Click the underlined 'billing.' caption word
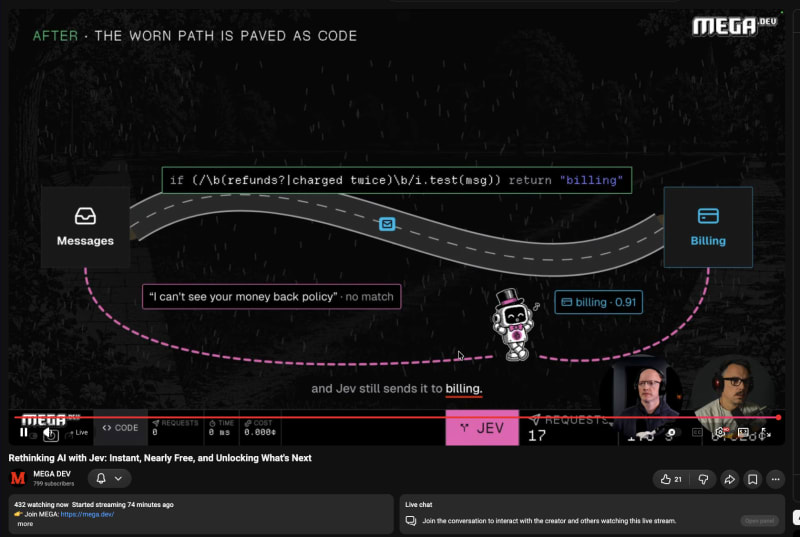Image resolution: width=800 pixels, height=537 pixels. 463,389
